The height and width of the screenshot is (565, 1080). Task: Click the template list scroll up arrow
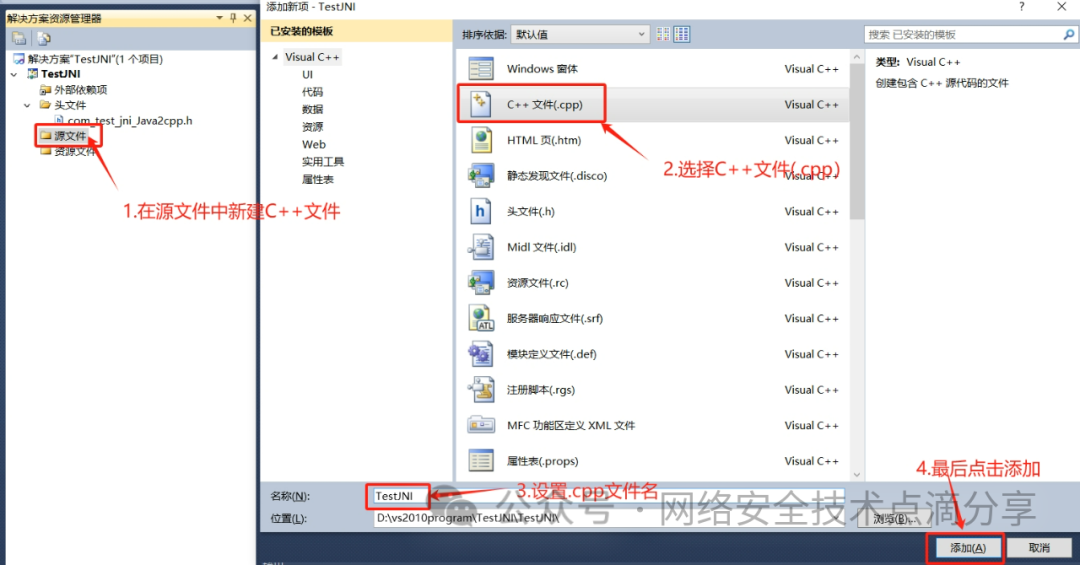[x=857, y=56]
